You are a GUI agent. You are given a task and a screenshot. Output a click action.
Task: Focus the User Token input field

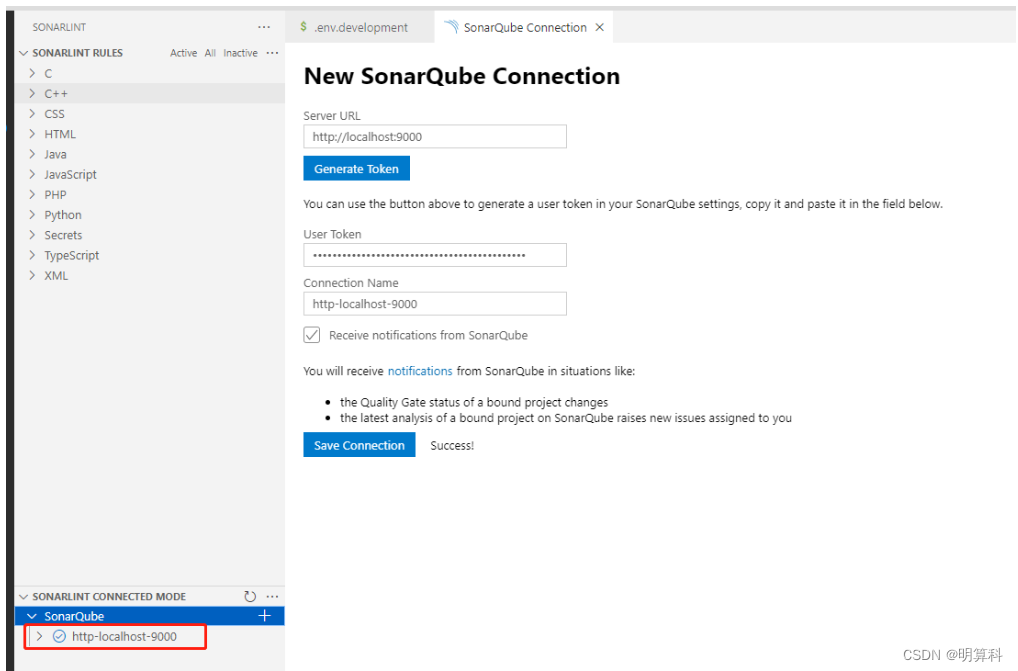click(x=435, y=255)
